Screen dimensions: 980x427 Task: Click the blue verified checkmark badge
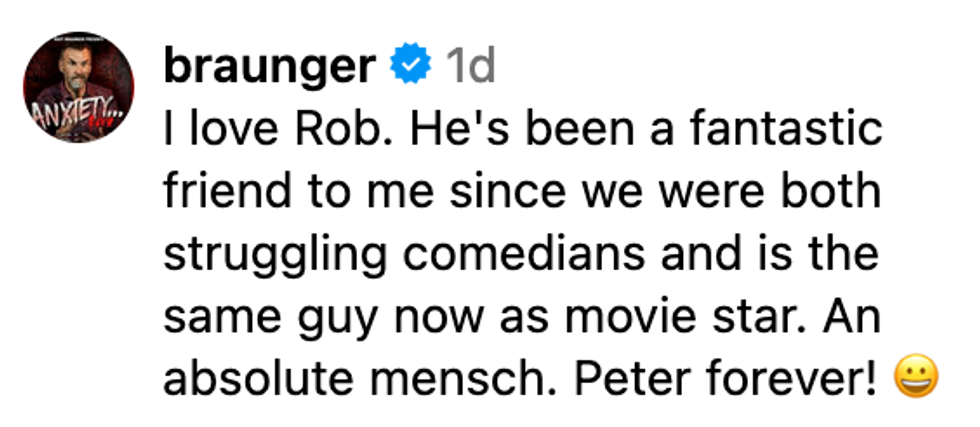click(x=410, y=67)
